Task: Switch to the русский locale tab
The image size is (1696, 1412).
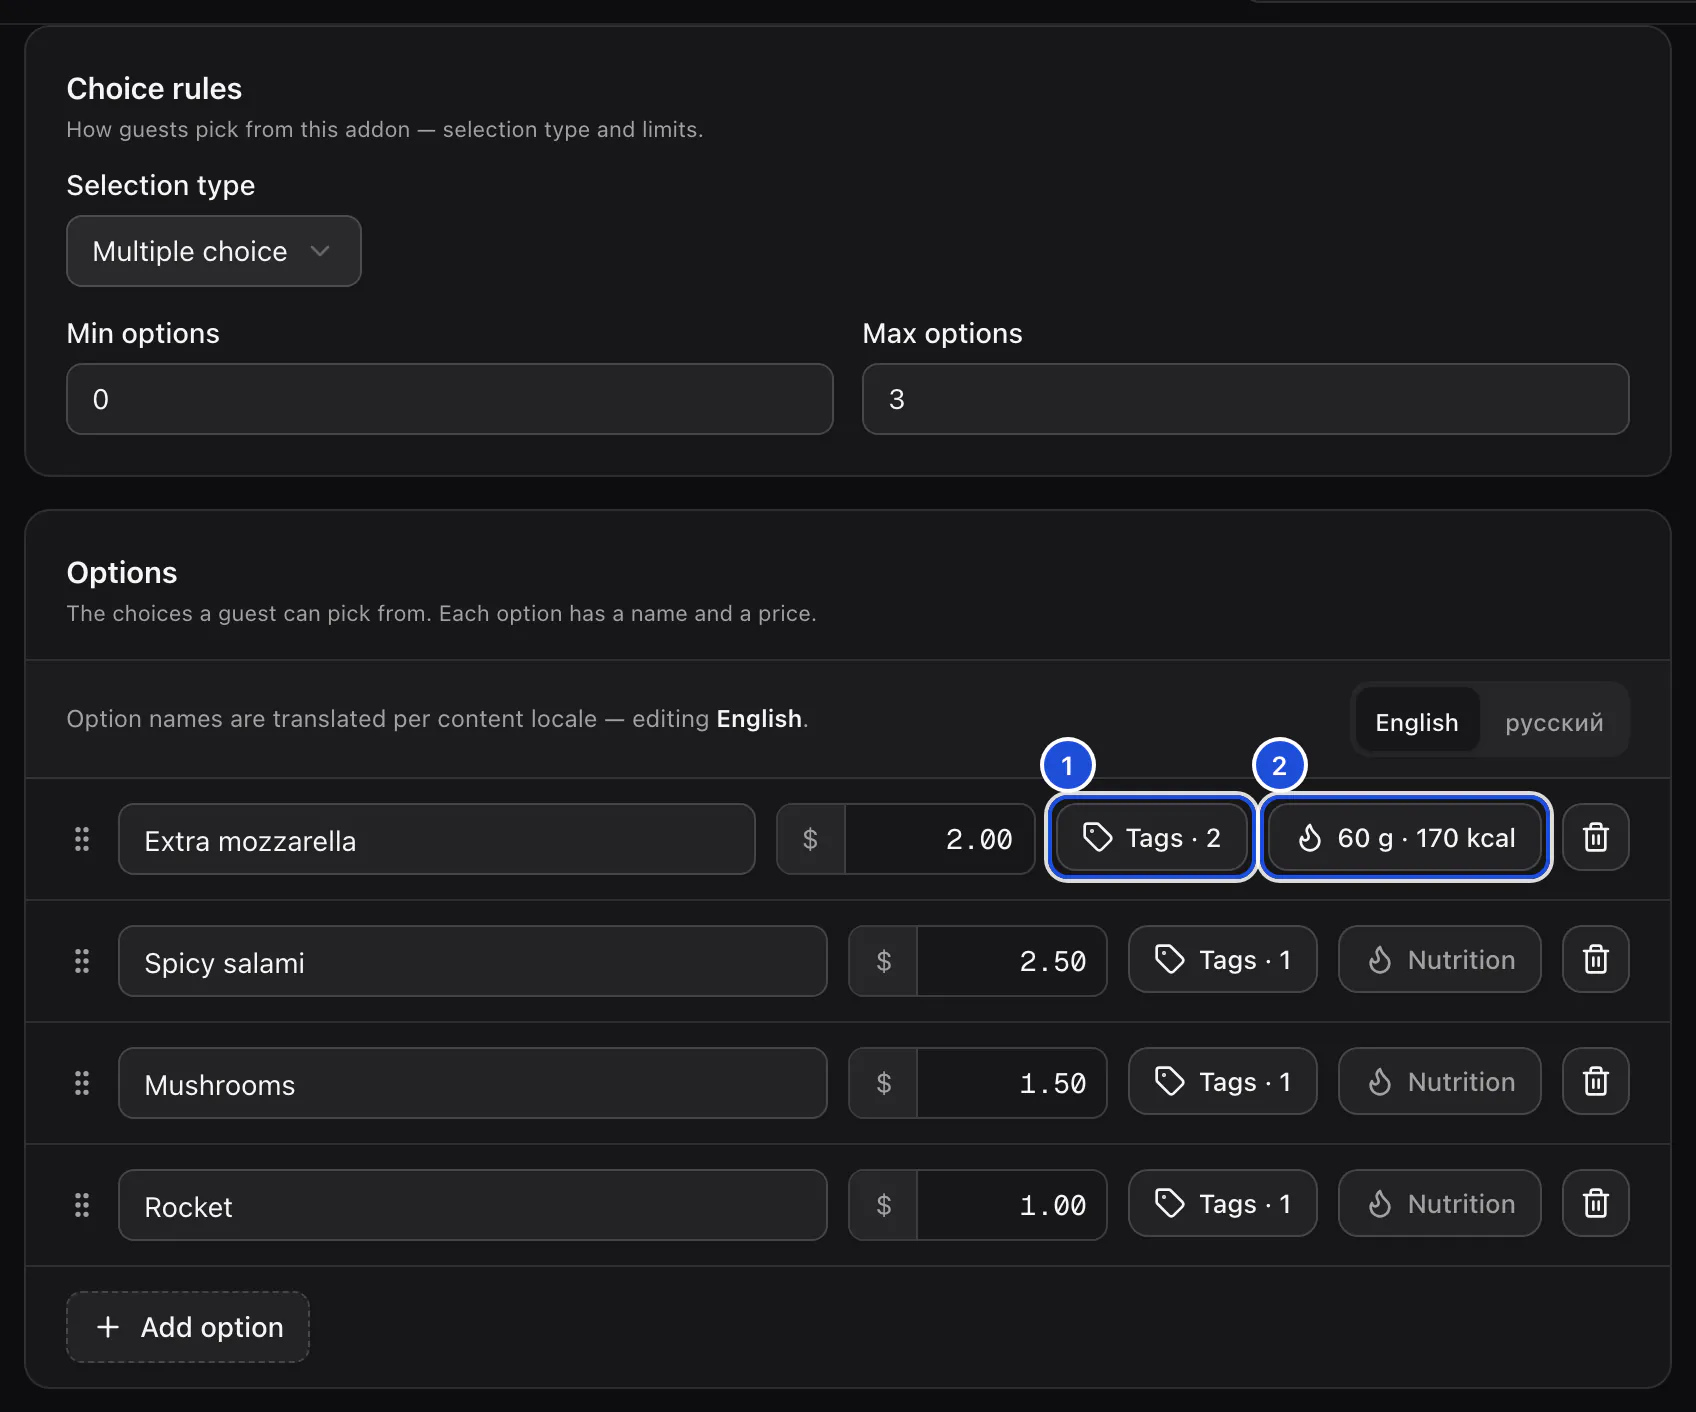Action: pos(1554,722)
